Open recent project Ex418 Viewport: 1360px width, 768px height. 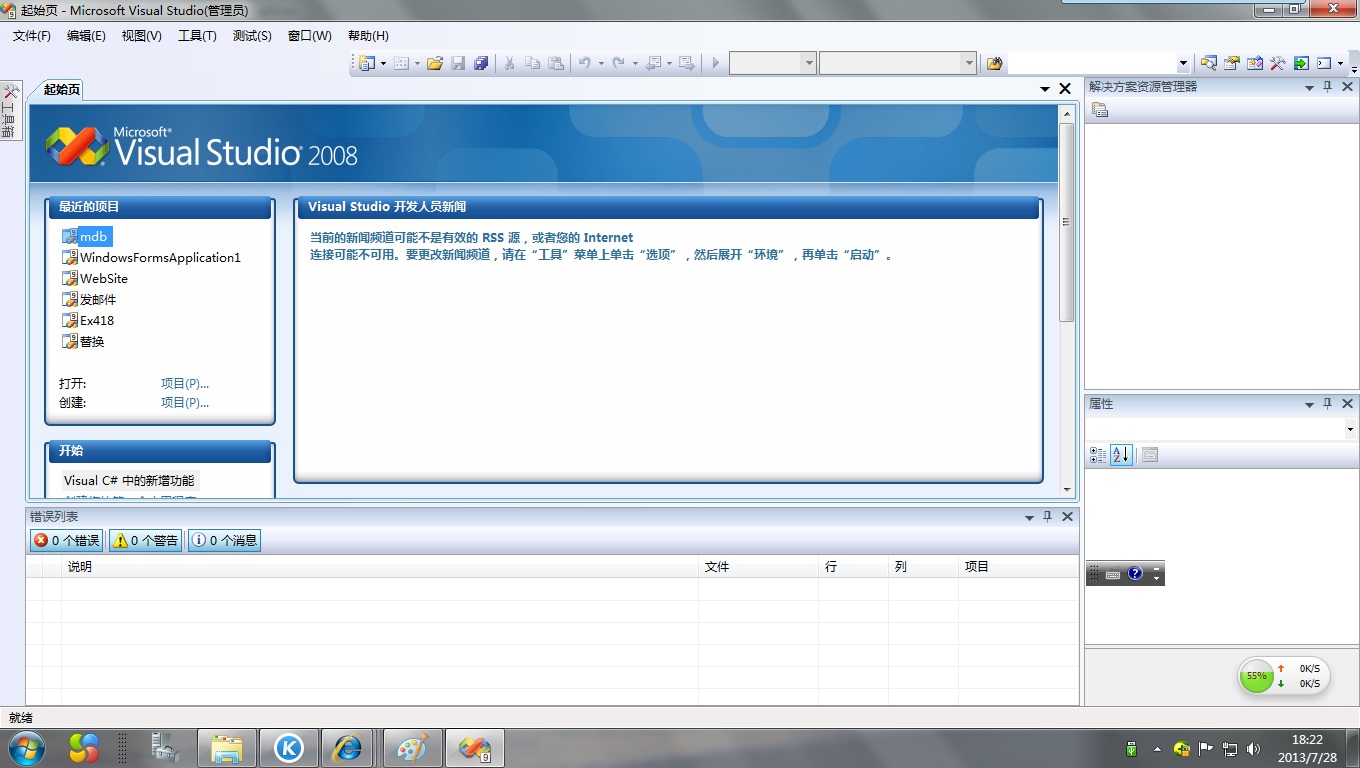tap(97, 321)
